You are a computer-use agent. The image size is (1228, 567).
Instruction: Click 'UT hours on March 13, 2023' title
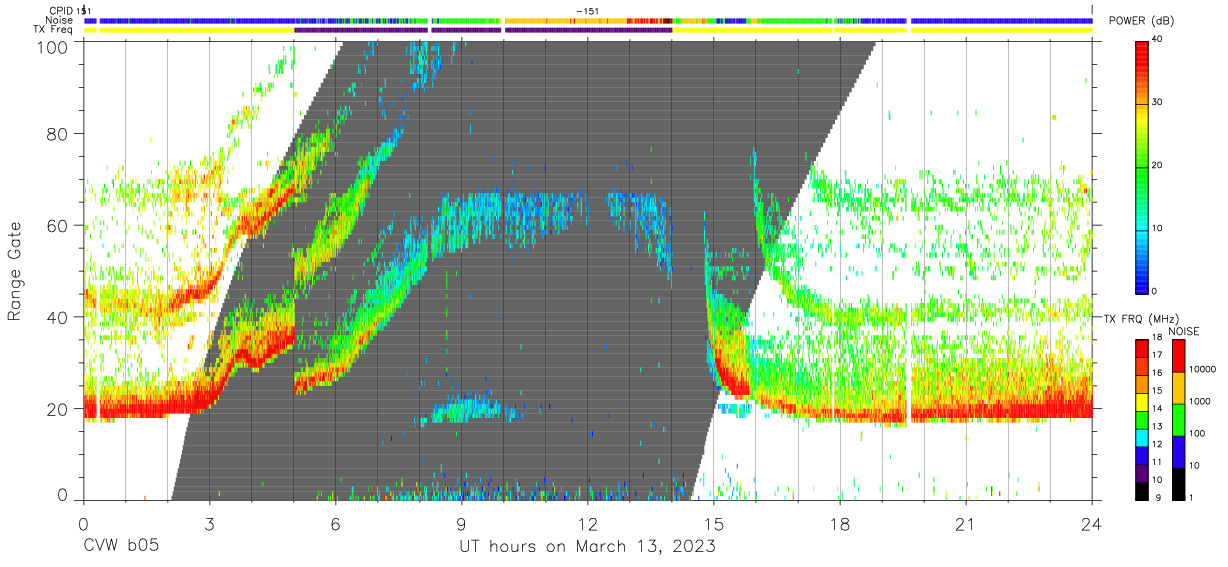point(587,547)
